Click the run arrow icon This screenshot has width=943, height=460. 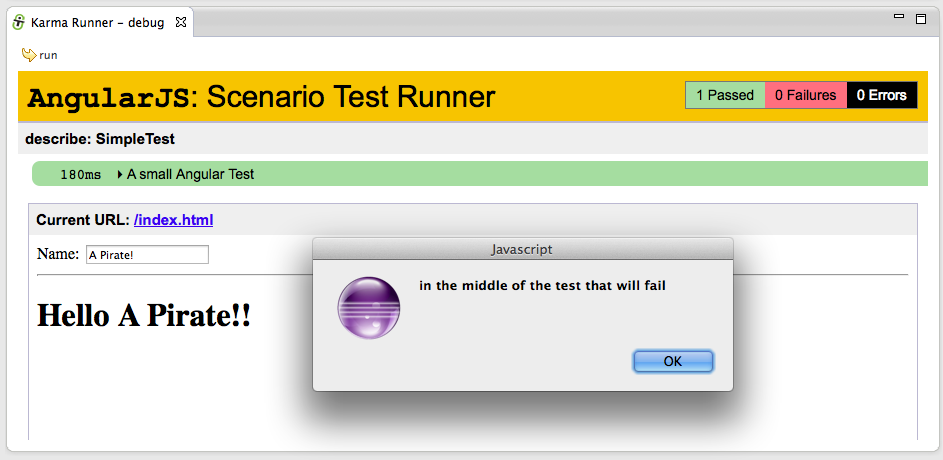click(x=28, y=55)
